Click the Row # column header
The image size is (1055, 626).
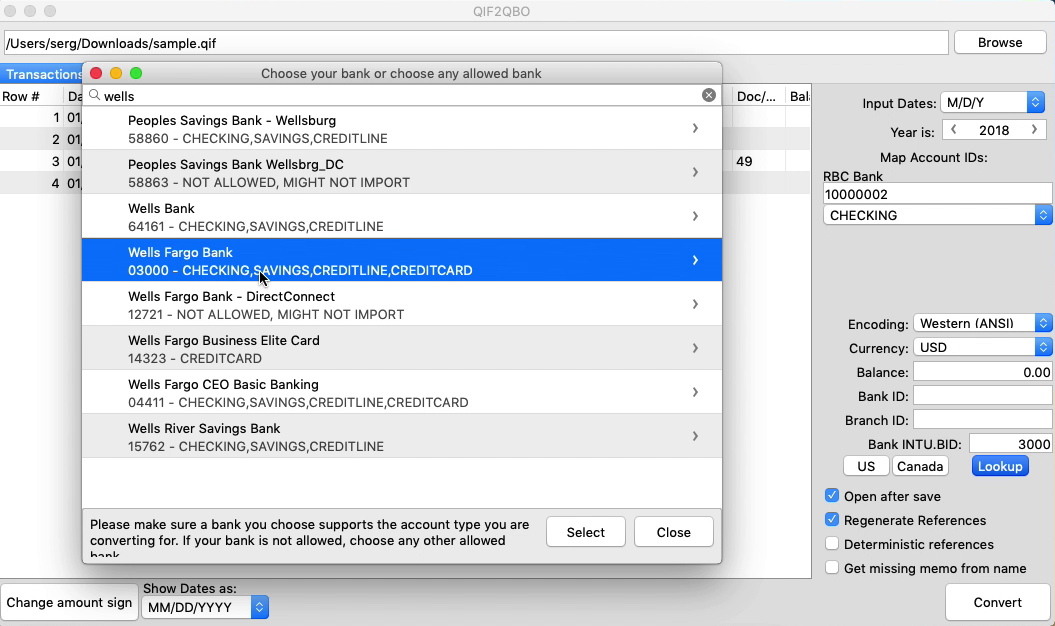pyautogui.click(x=32, y=96)
